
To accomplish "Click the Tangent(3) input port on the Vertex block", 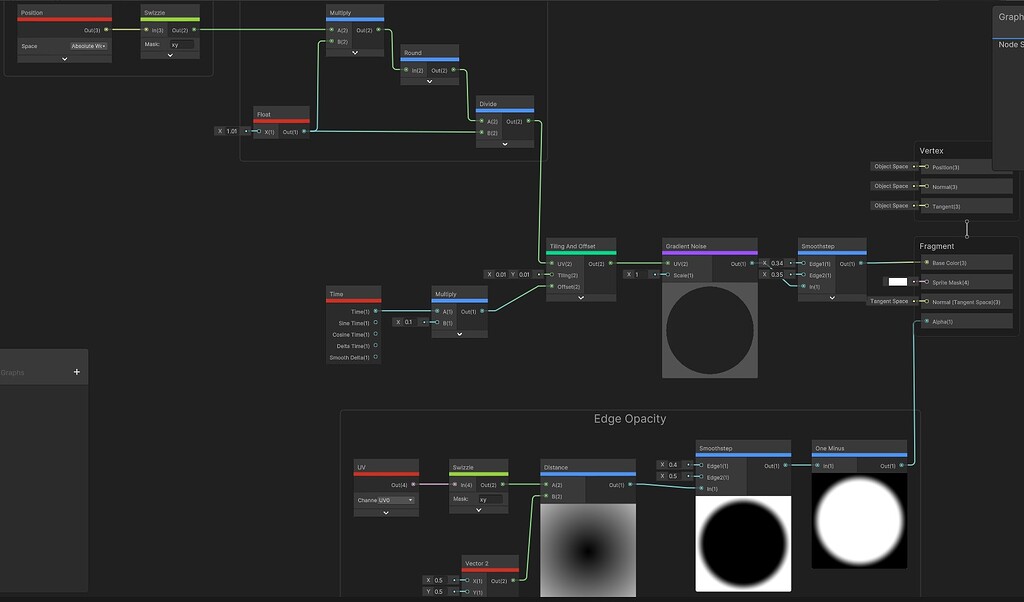I will (927, 205).
